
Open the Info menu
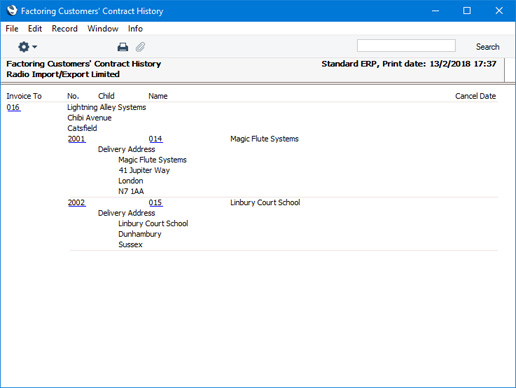135,29
